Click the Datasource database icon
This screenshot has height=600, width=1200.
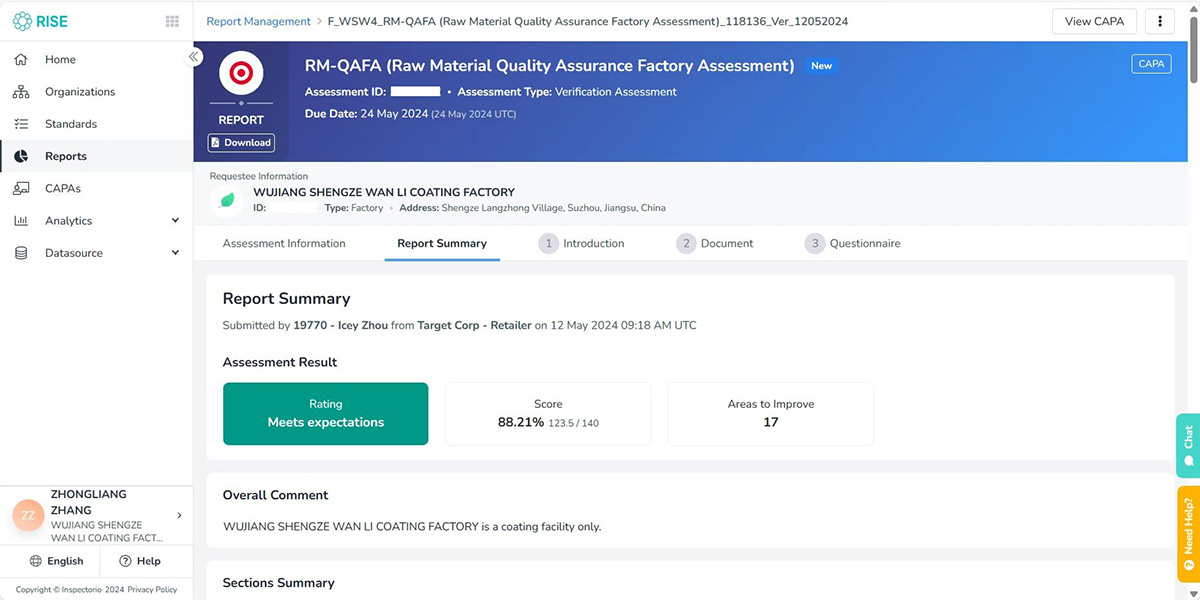pos(21,253)
